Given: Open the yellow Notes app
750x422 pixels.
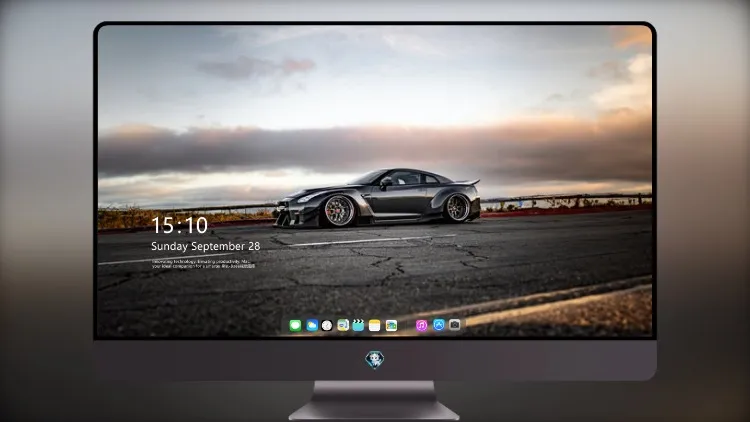Looking at the screenshot, I should [x=375, y=325].
